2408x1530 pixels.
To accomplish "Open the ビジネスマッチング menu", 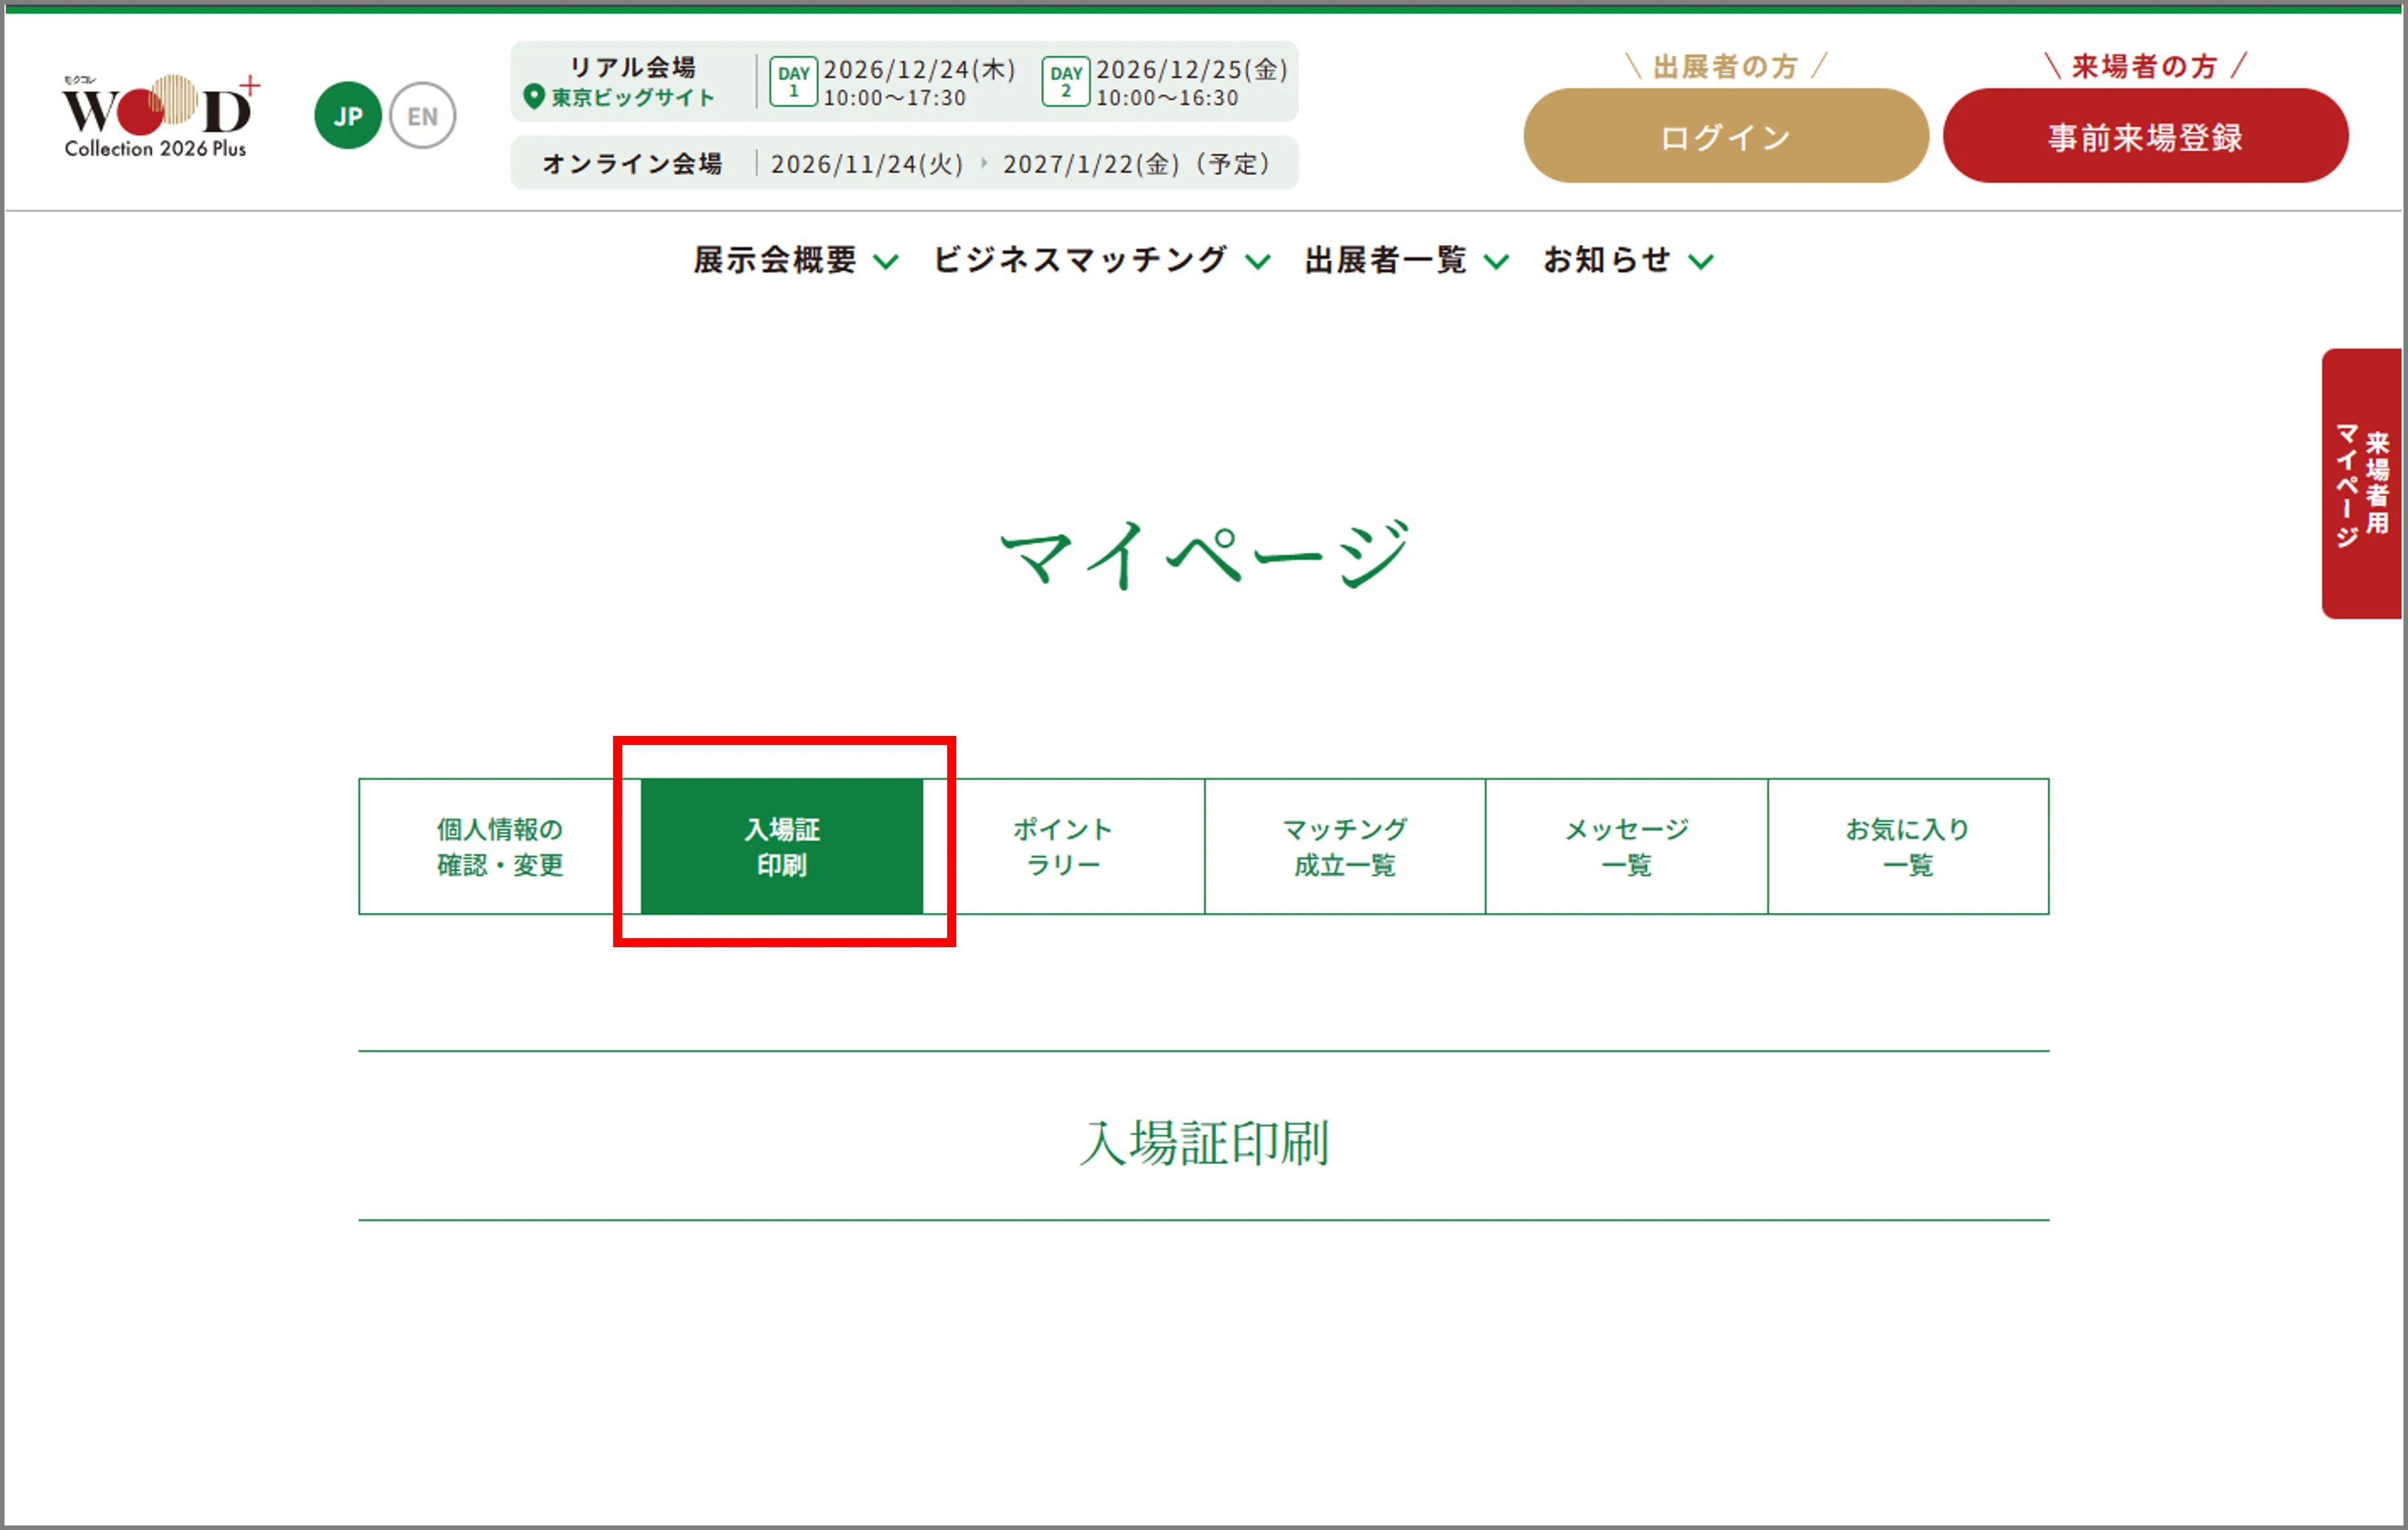I will pyautogui.click(x=1080, y=260).
